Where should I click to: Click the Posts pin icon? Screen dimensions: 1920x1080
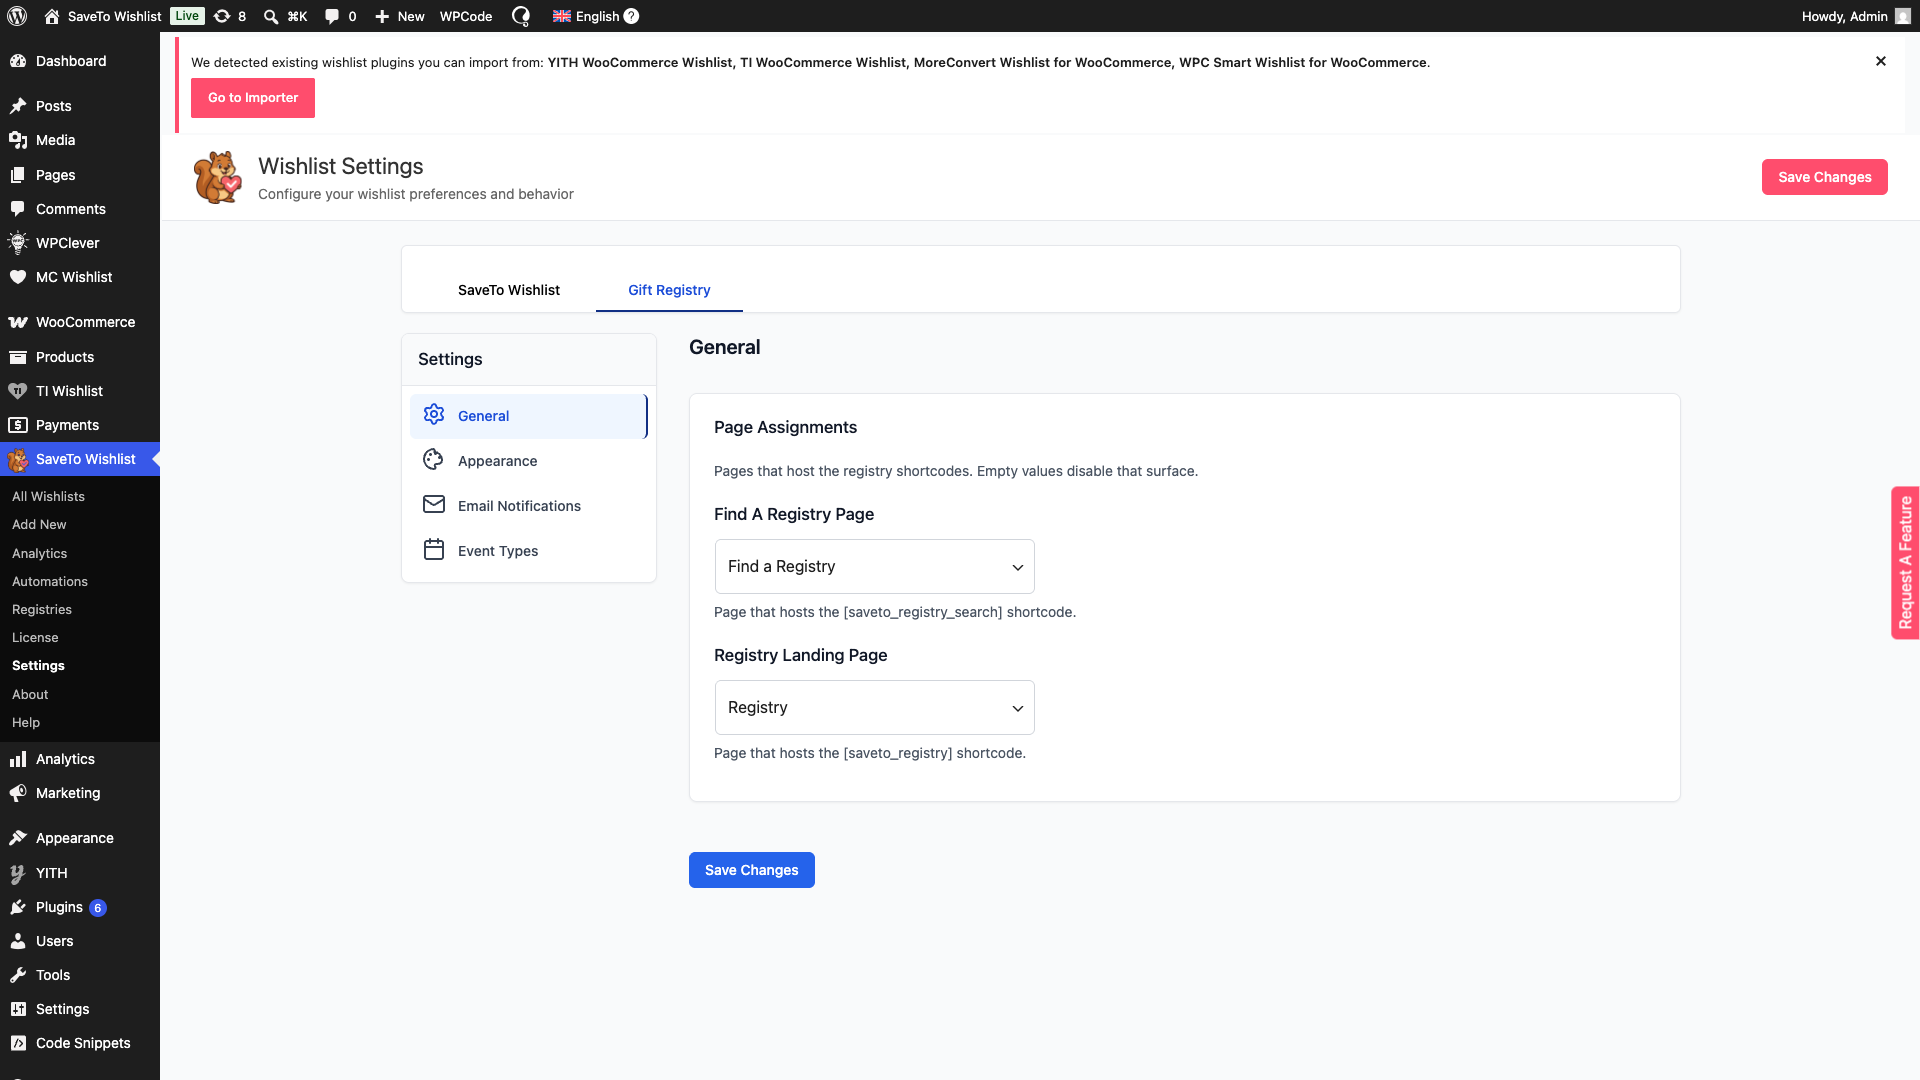(x=18, y=106)
